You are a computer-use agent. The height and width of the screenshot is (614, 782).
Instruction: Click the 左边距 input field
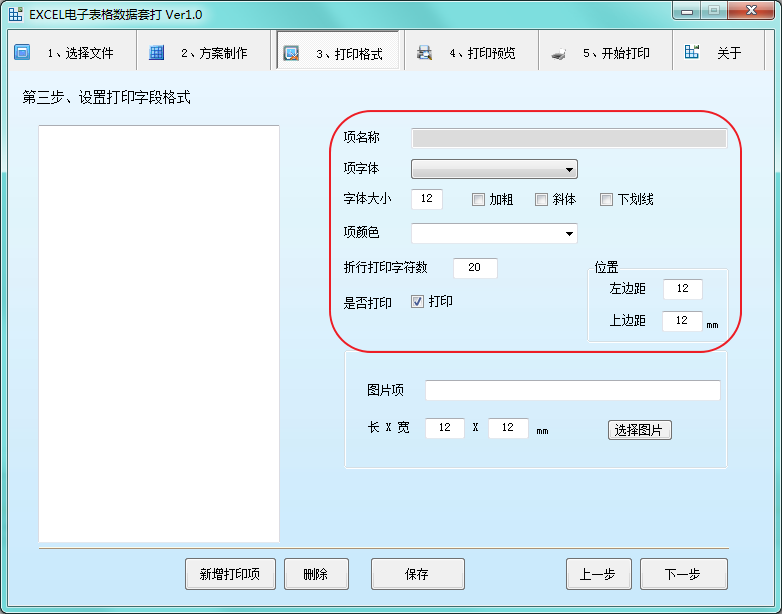pos(683,289)
